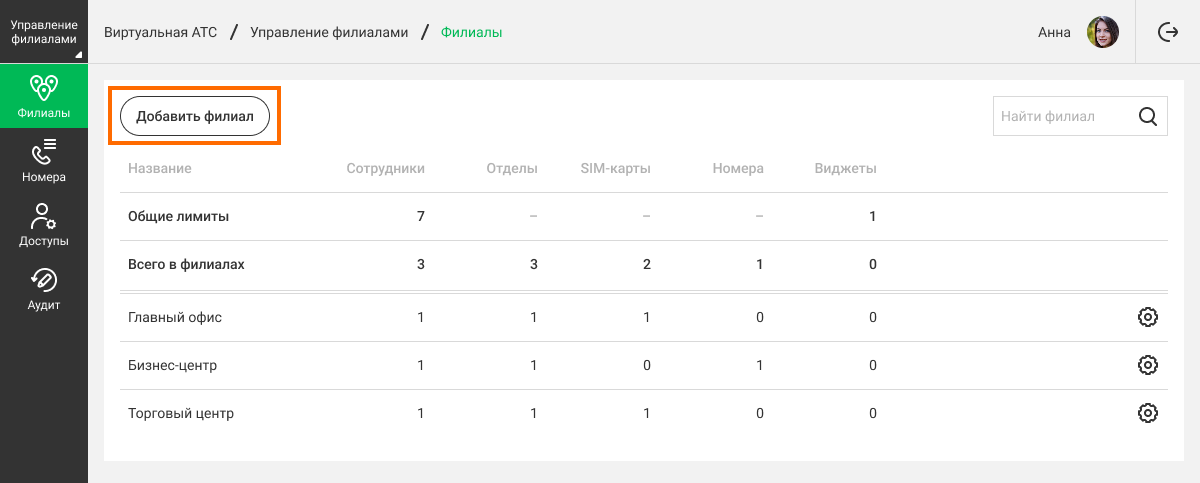Screen dimensions: 1200x483
Task: Select the Главный офис row name
Action: click(175, 317)
